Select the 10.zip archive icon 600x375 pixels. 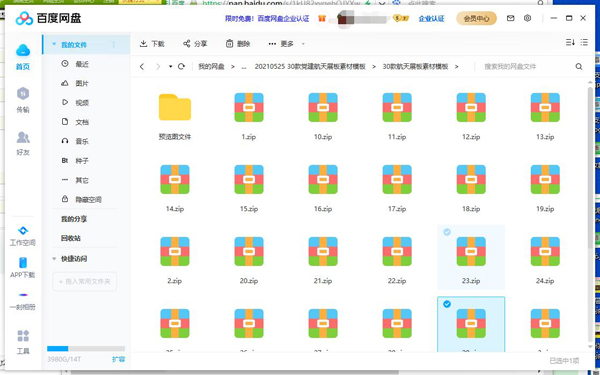[x=323, y=107]
